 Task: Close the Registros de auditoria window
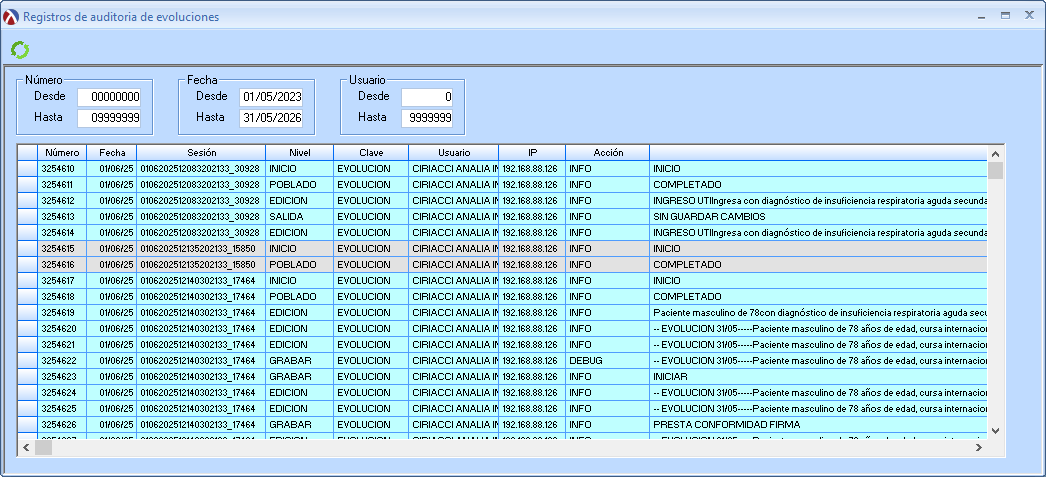[1029, 16]
